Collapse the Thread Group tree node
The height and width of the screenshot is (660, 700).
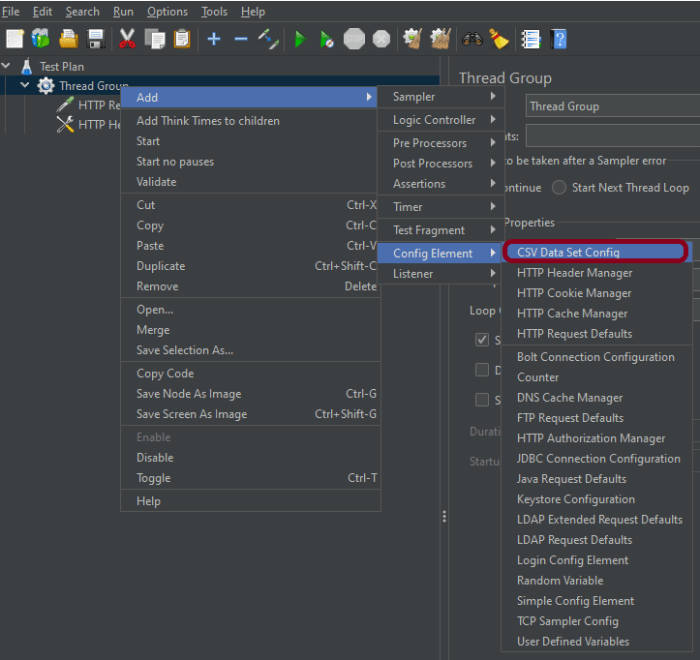pos(26,86)
